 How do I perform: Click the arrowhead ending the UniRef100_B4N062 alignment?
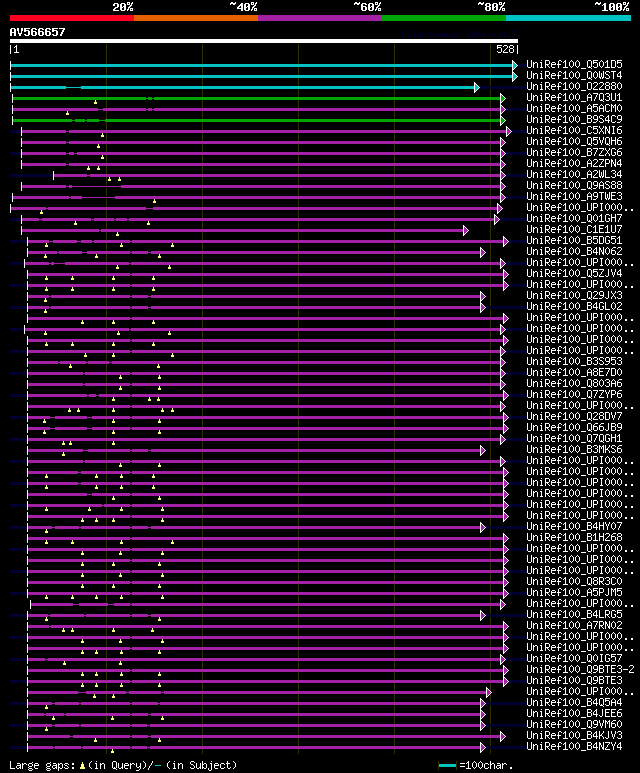click(483, 252)
